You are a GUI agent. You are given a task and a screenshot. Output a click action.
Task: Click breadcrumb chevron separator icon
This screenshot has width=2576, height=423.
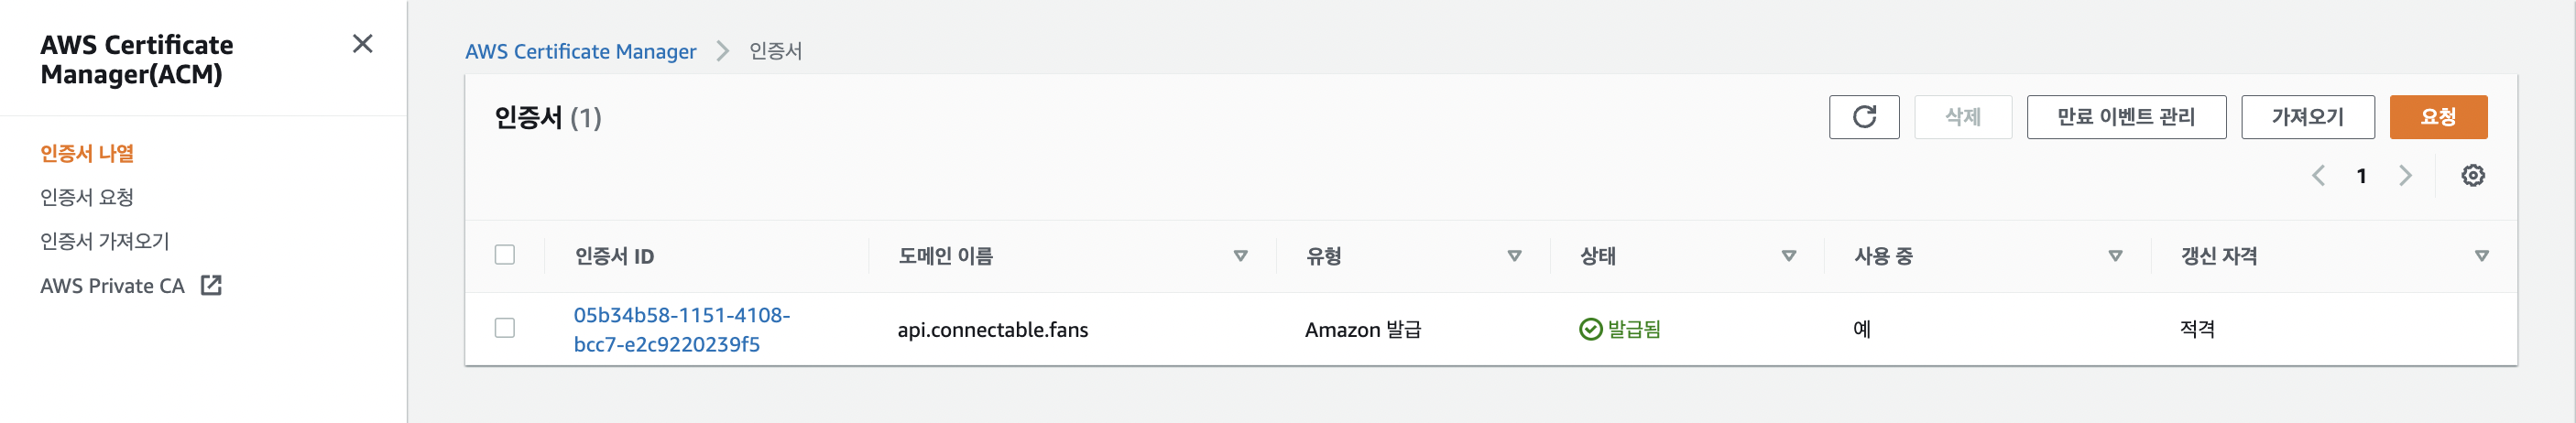723,51
